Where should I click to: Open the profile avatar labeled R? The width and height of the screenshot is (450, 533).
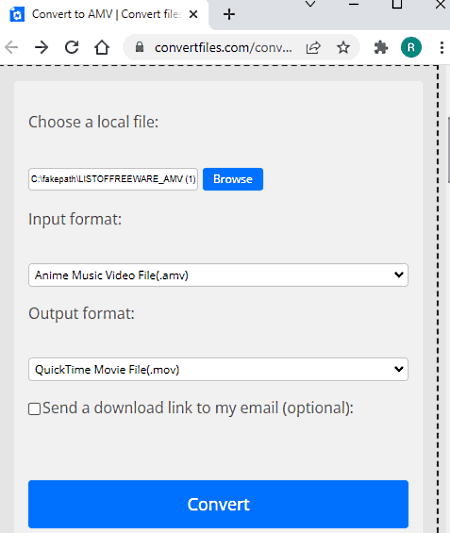coord(411,47)
